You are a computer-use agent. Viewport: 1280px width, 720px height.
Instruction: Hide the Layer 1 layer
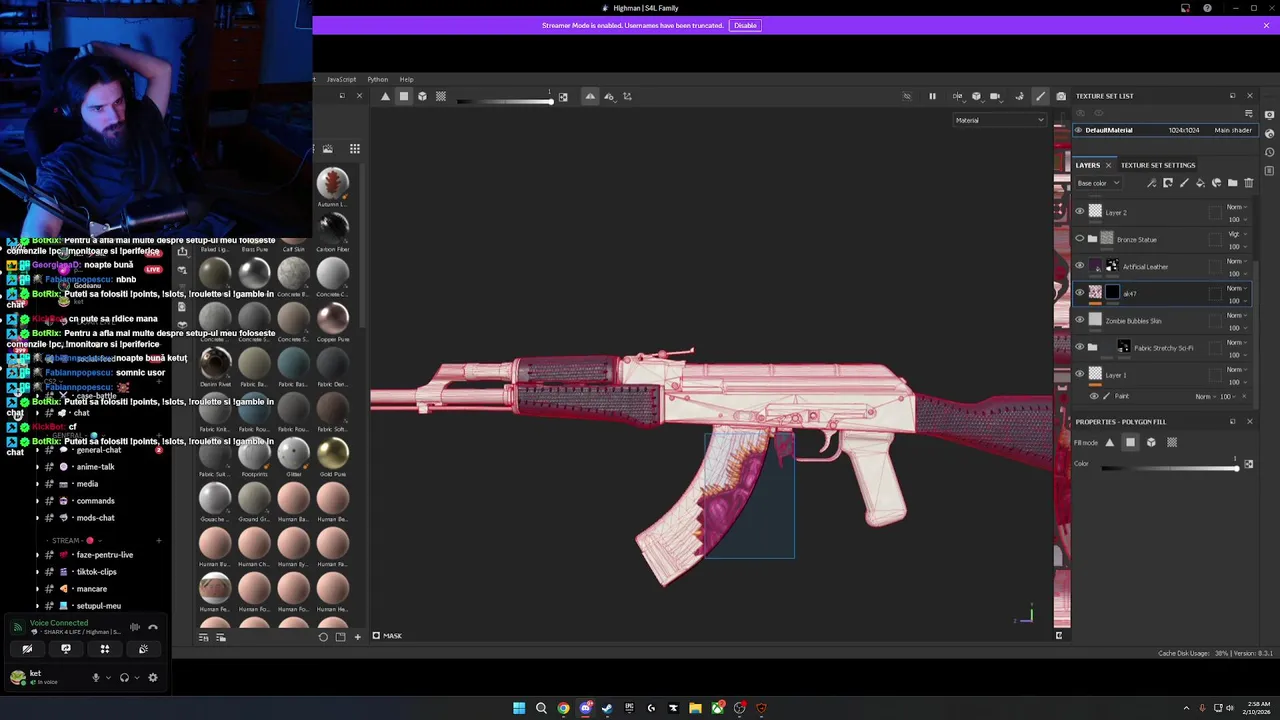click(1079, 374)
